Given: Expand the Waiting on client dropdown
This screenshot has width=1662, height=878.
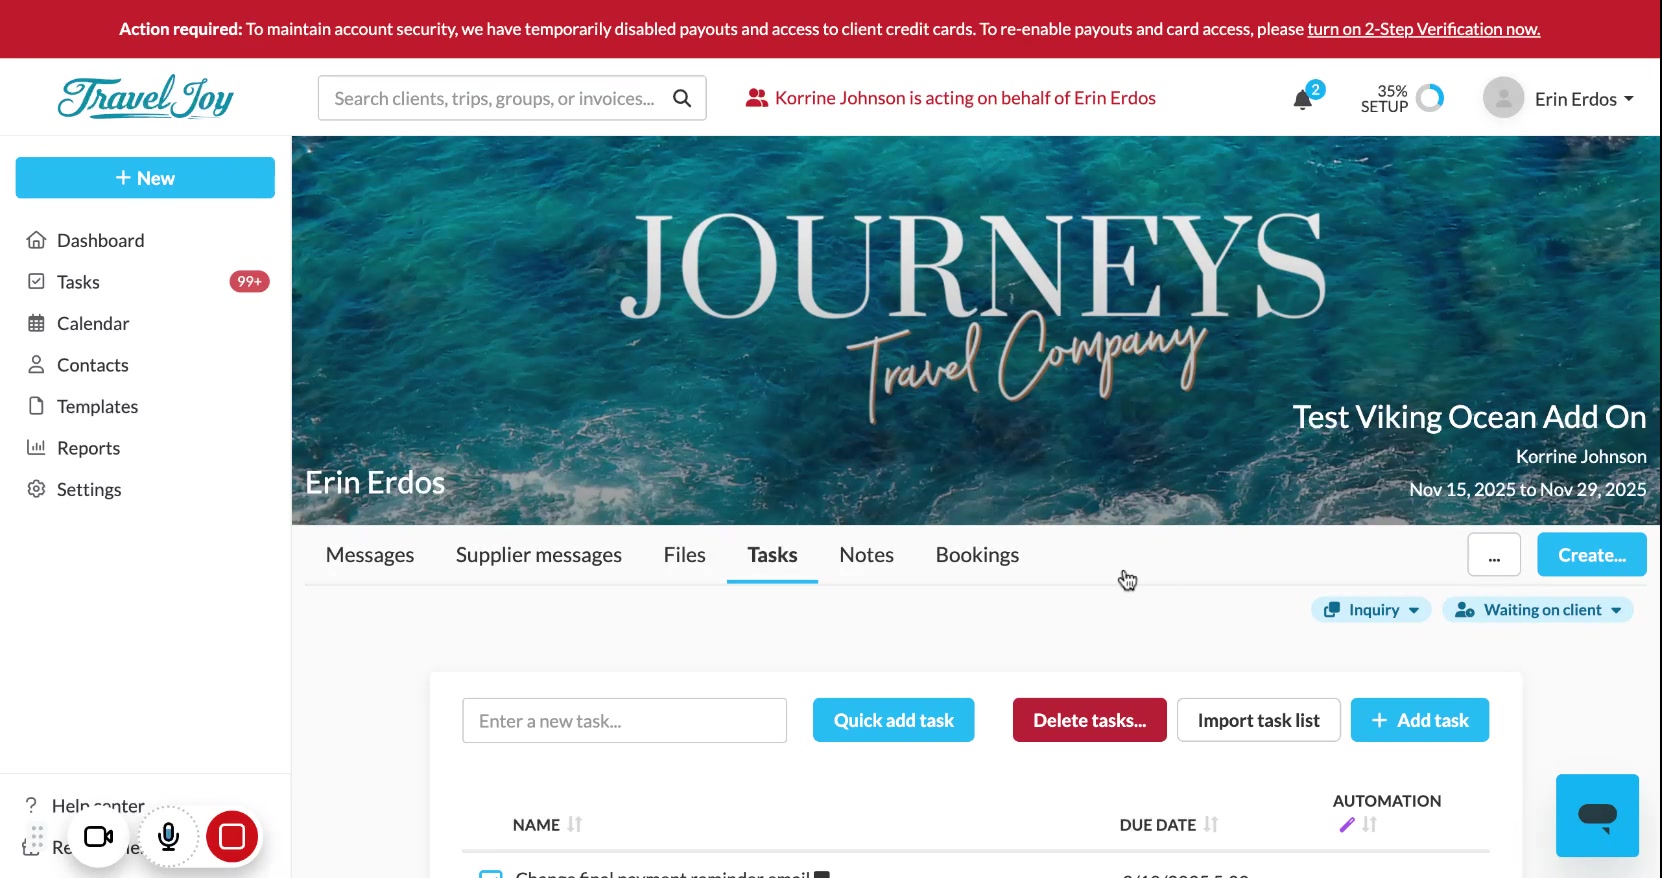Looking at the screenshot, I should (1538, 610).
